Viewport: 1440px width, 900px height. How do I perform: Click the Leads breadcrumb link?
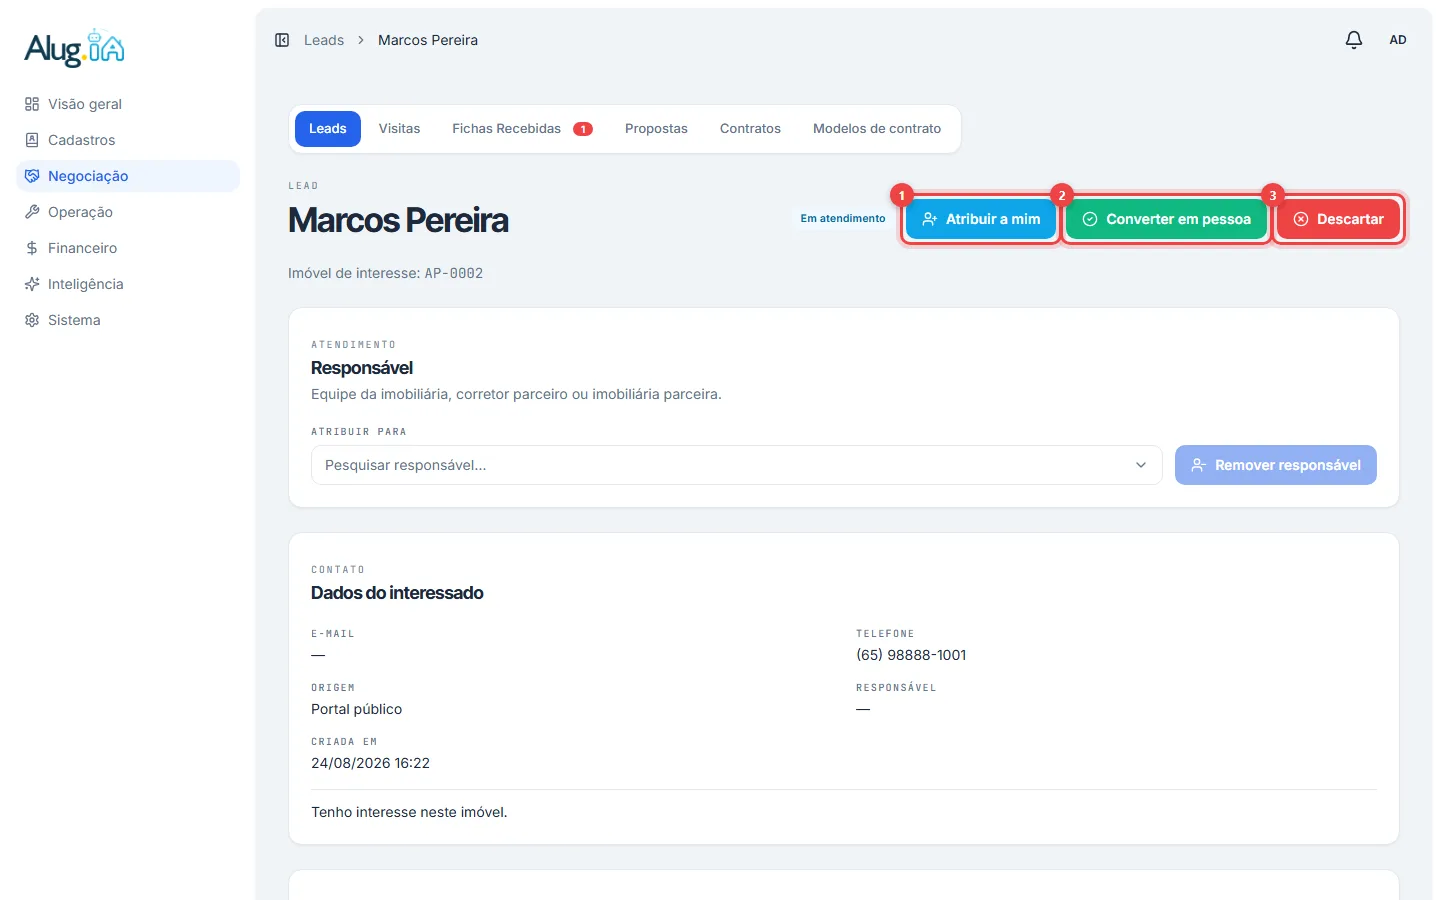[324, 40]
